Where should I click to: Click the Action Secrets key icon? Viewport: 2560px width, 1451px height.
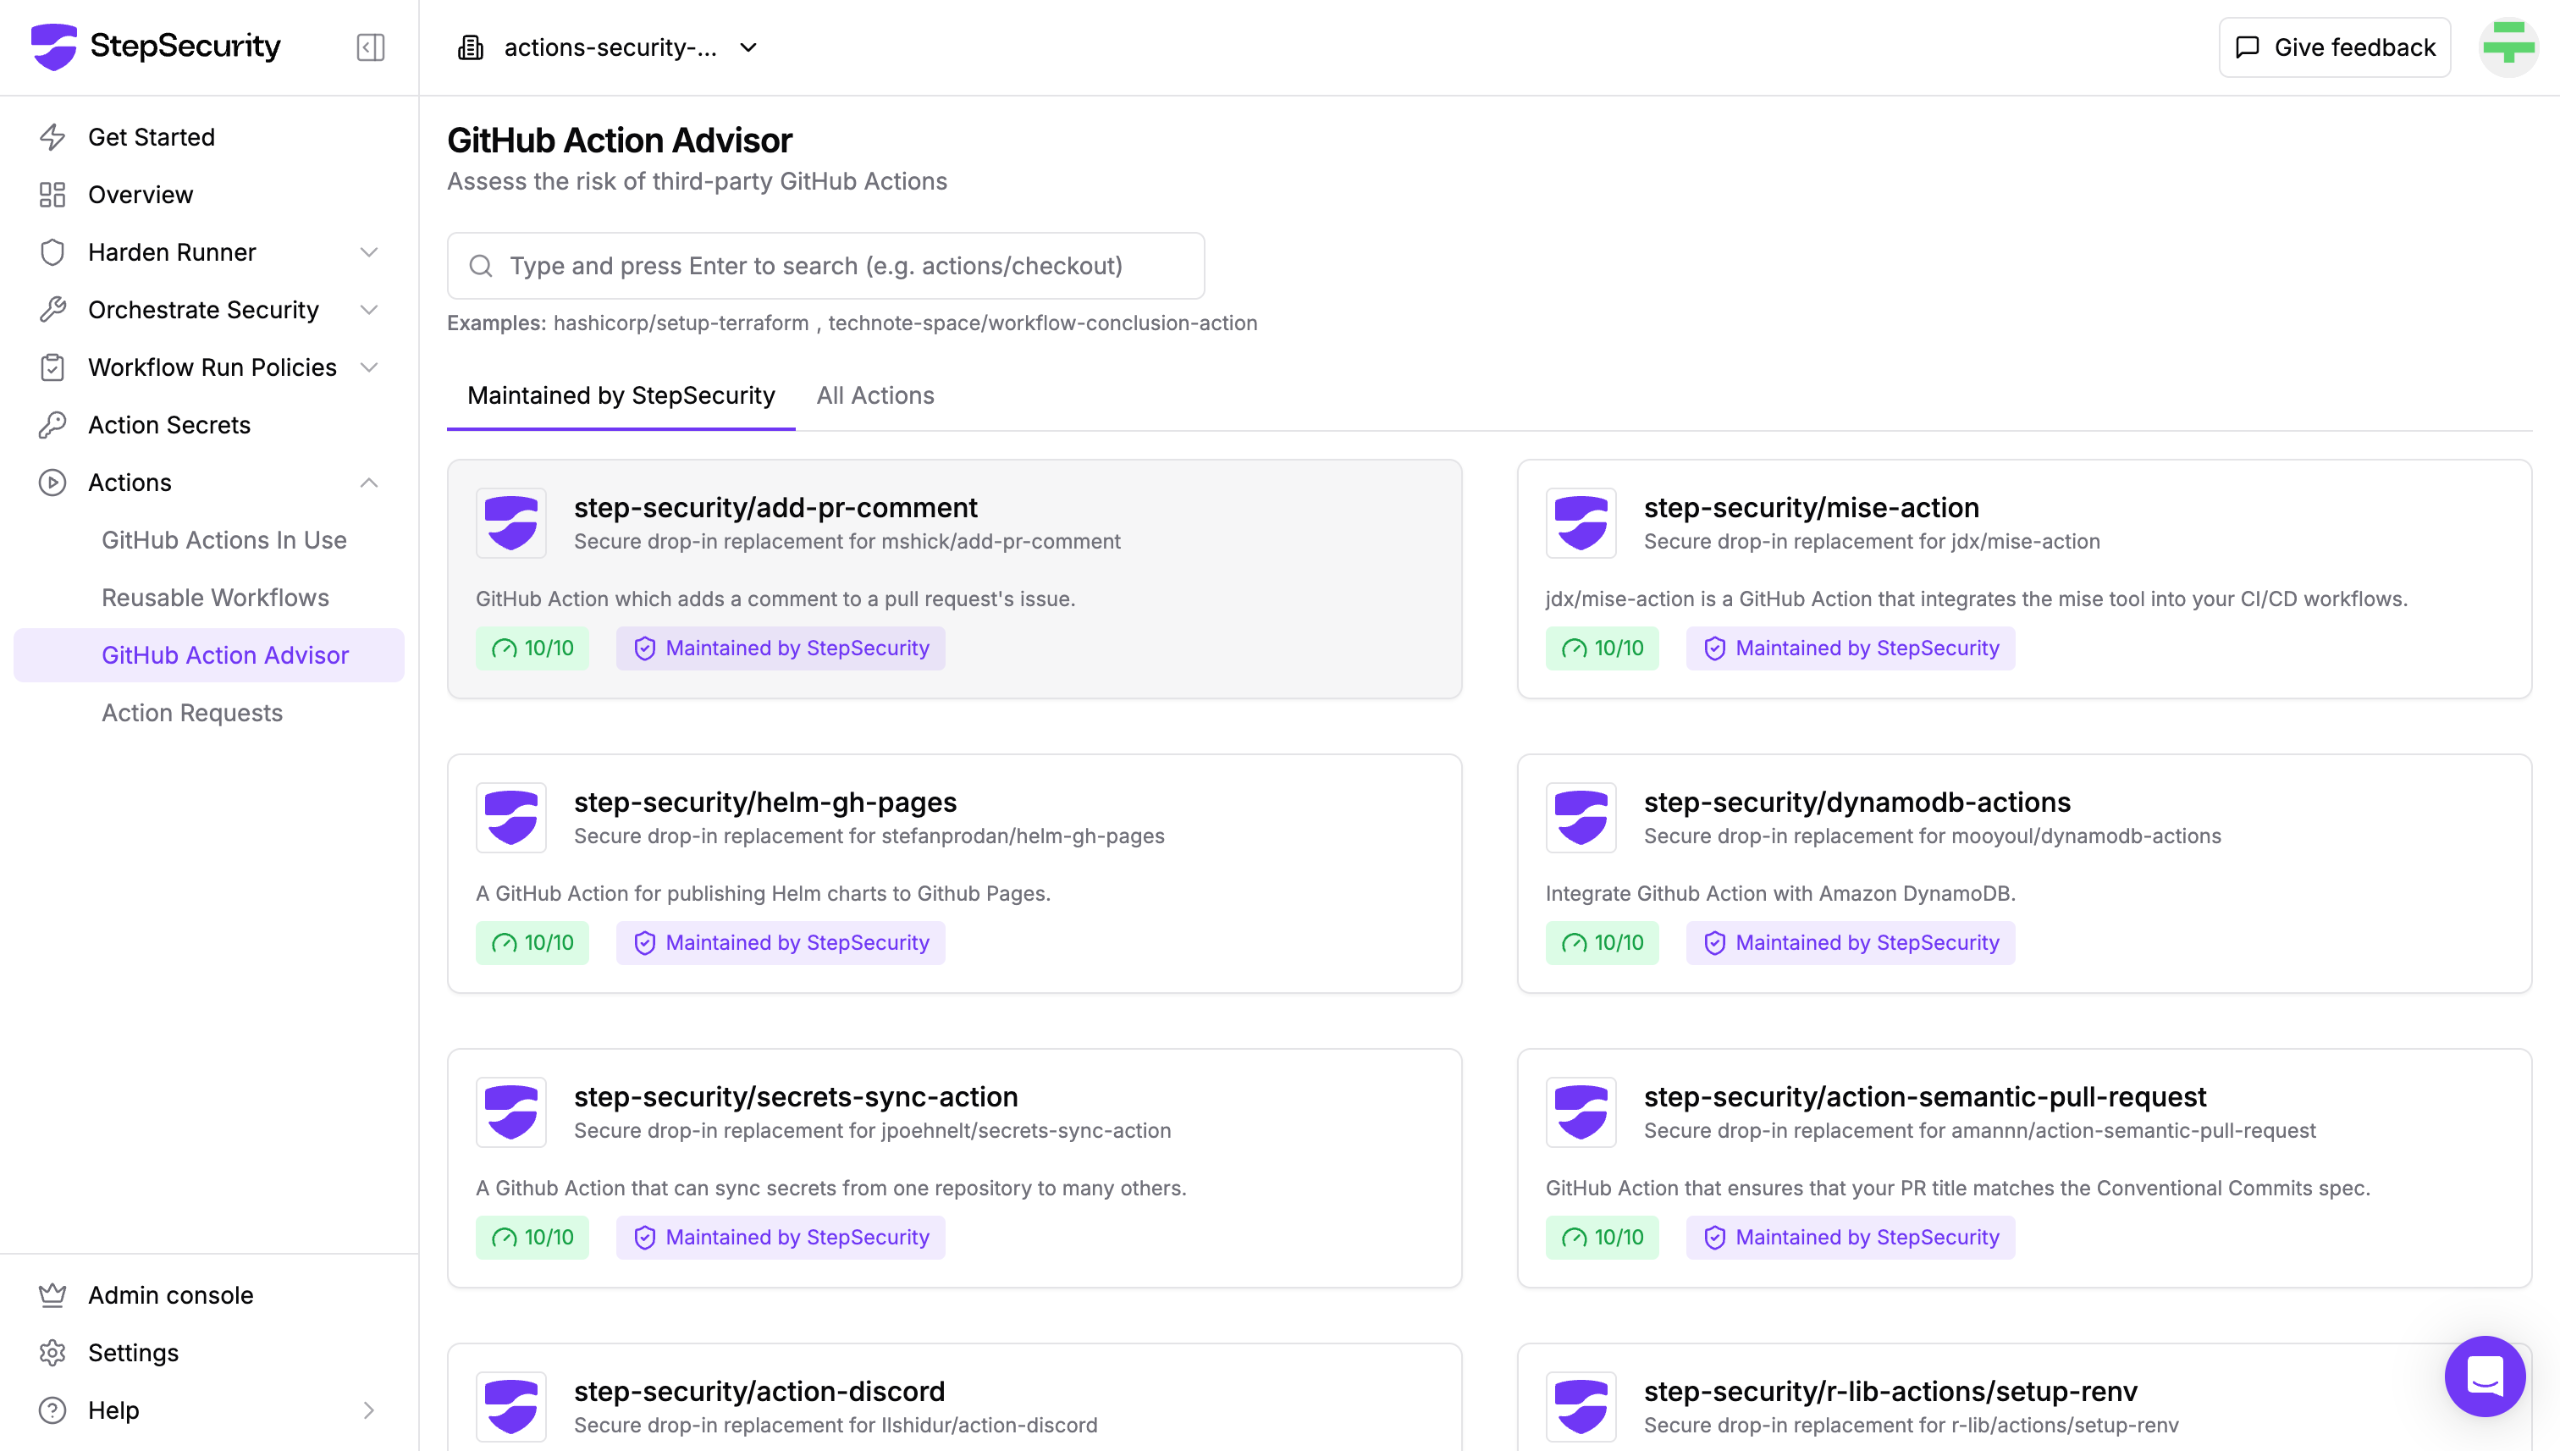pyautogui.click(x=52, y=425)
